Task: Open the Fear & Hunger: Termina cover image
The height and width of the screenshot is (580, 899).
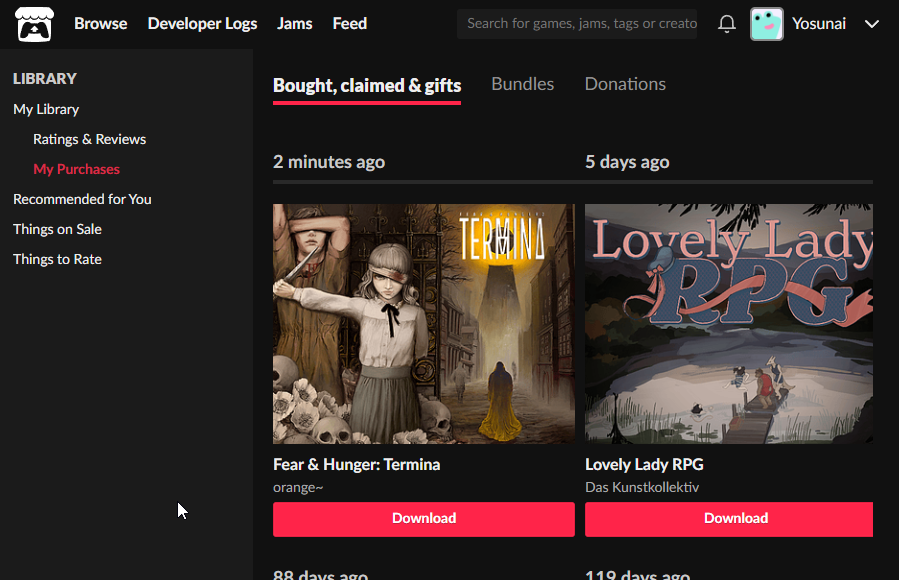Action: pos(424,324)
